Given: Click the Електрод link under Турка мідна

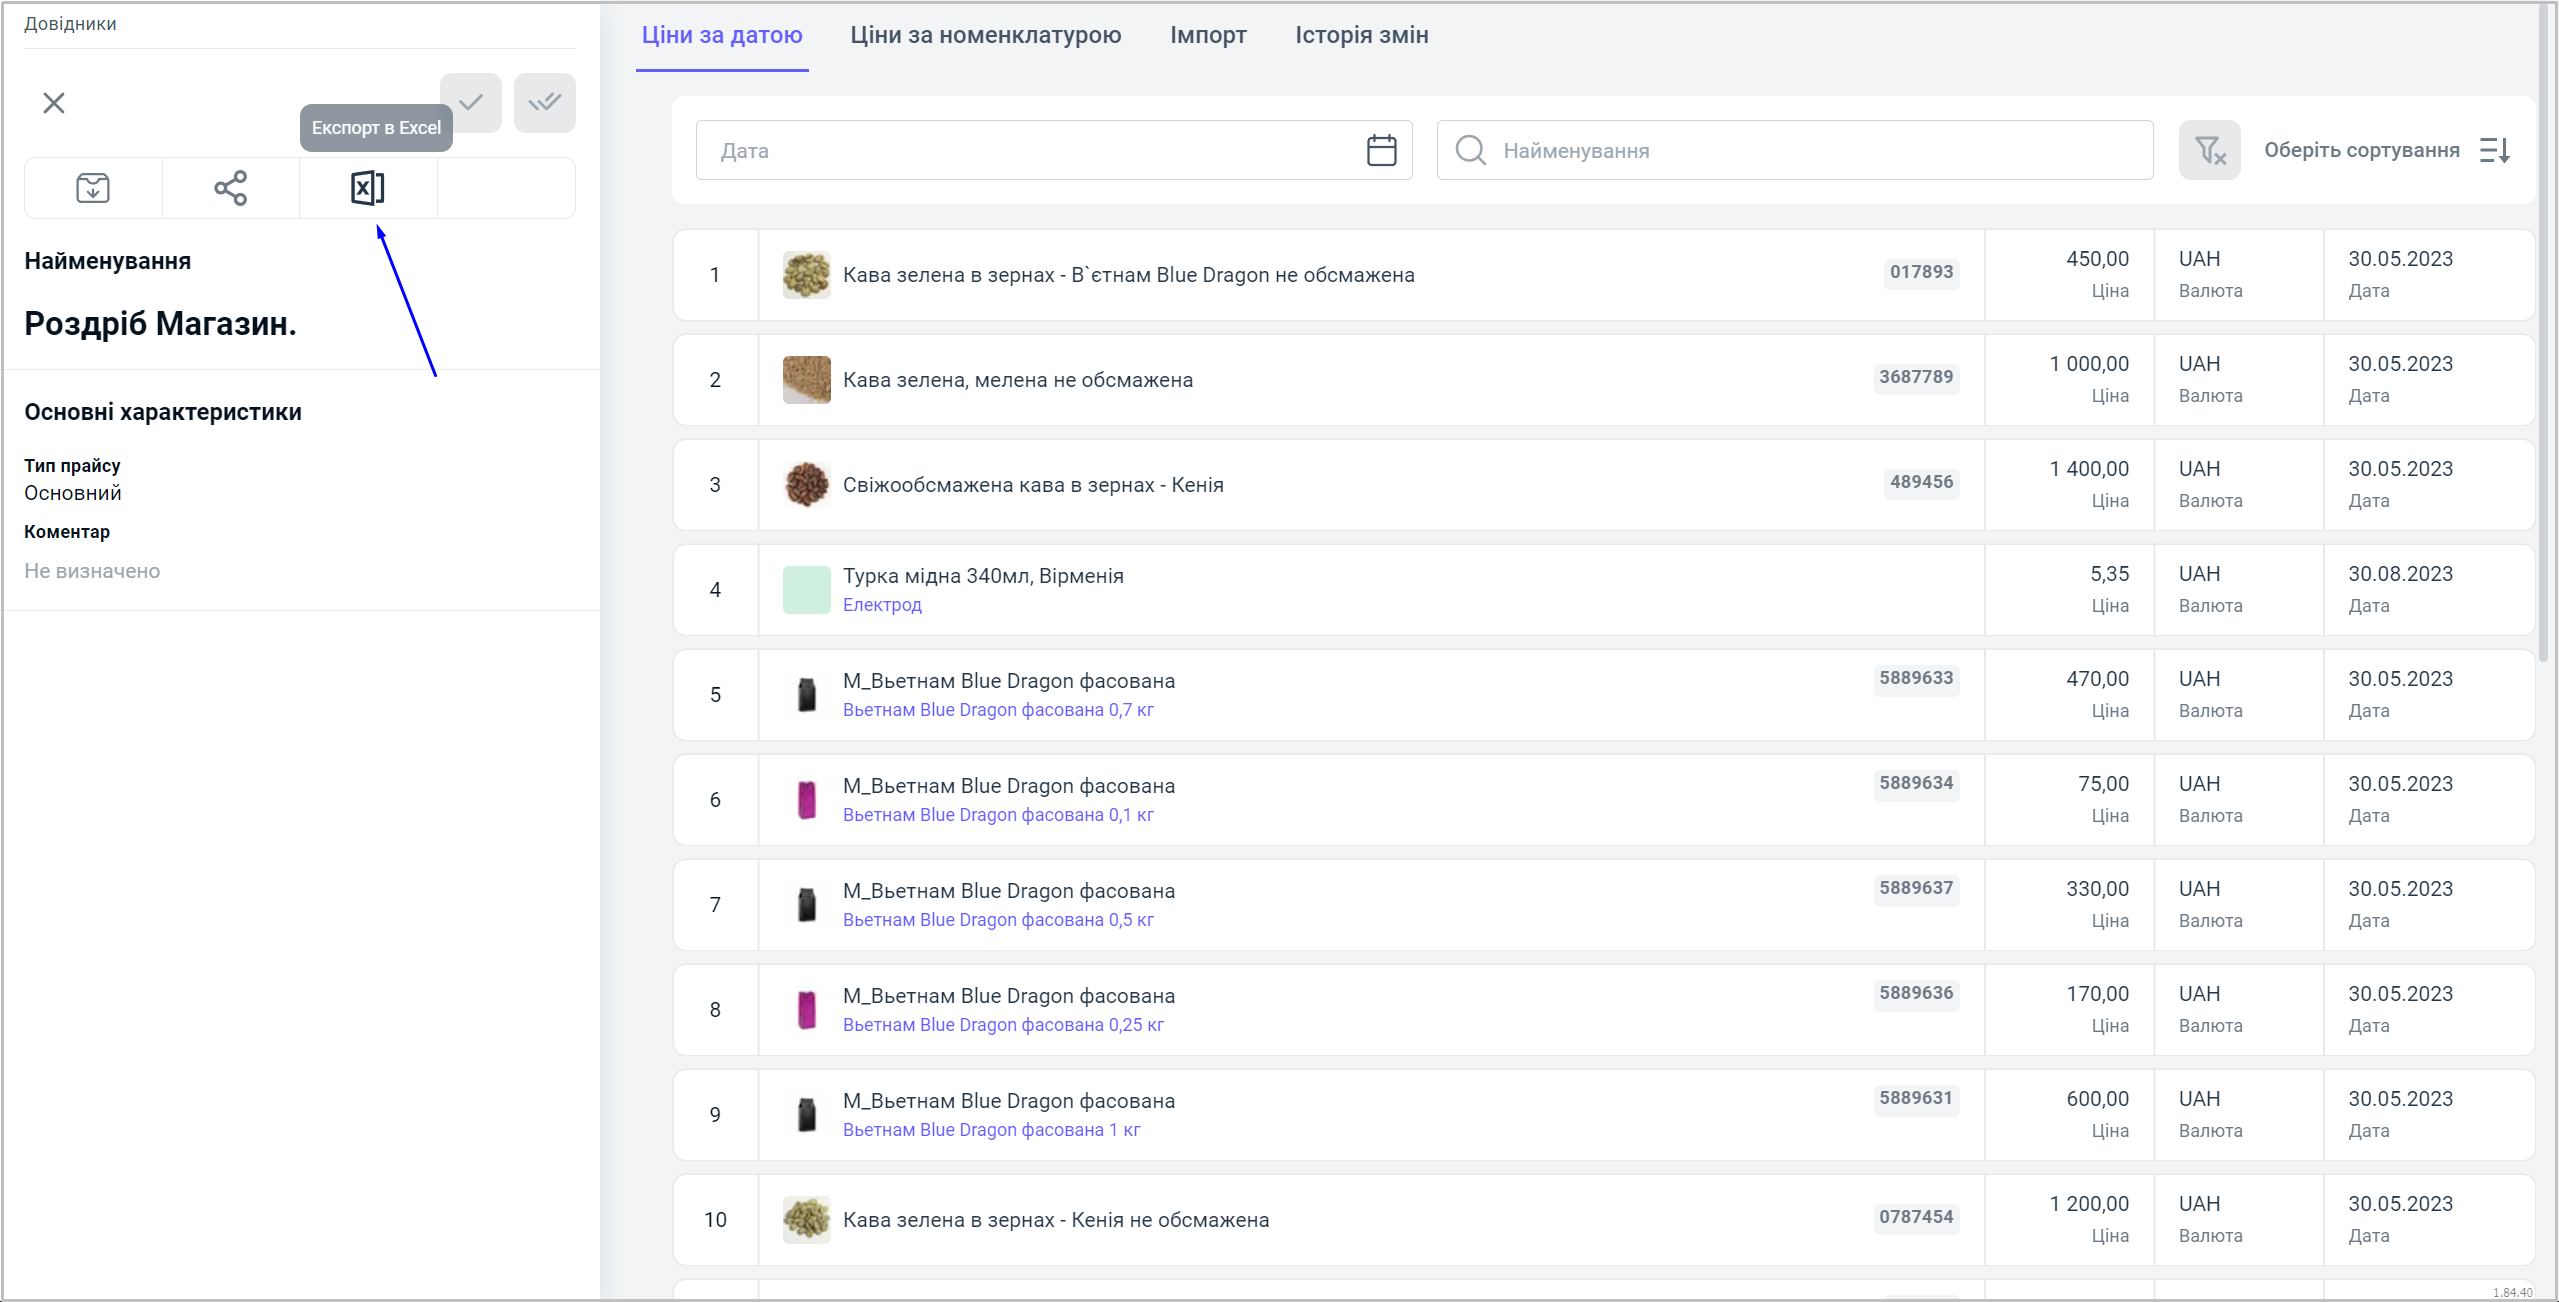Looking at the screenshot, I should click(882, 605).
